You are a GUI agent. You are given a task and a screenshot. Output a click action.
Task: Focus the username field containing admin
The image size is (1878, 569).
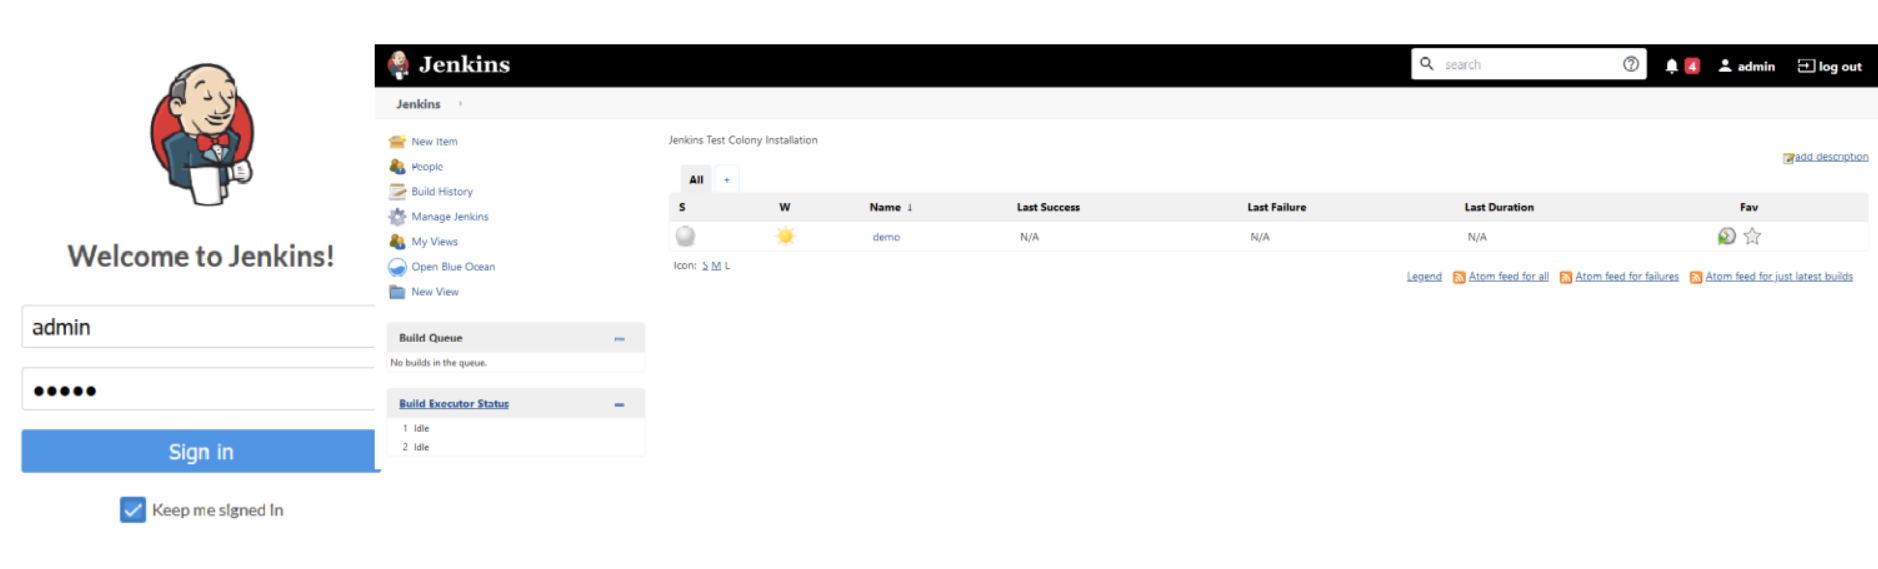pyautogui.click(x=200, y=327)
